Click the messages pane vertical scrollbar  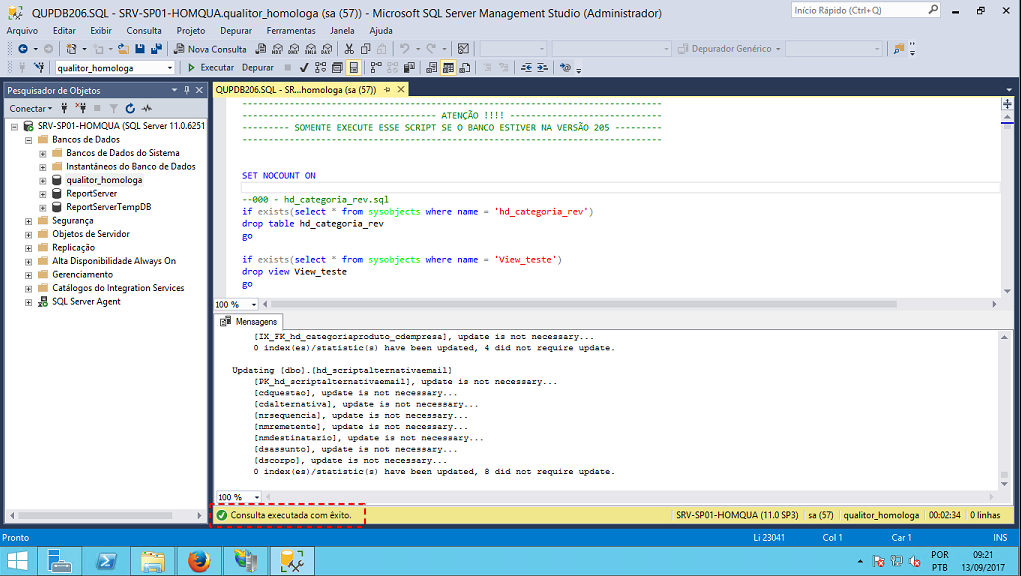click(1004, 410)
